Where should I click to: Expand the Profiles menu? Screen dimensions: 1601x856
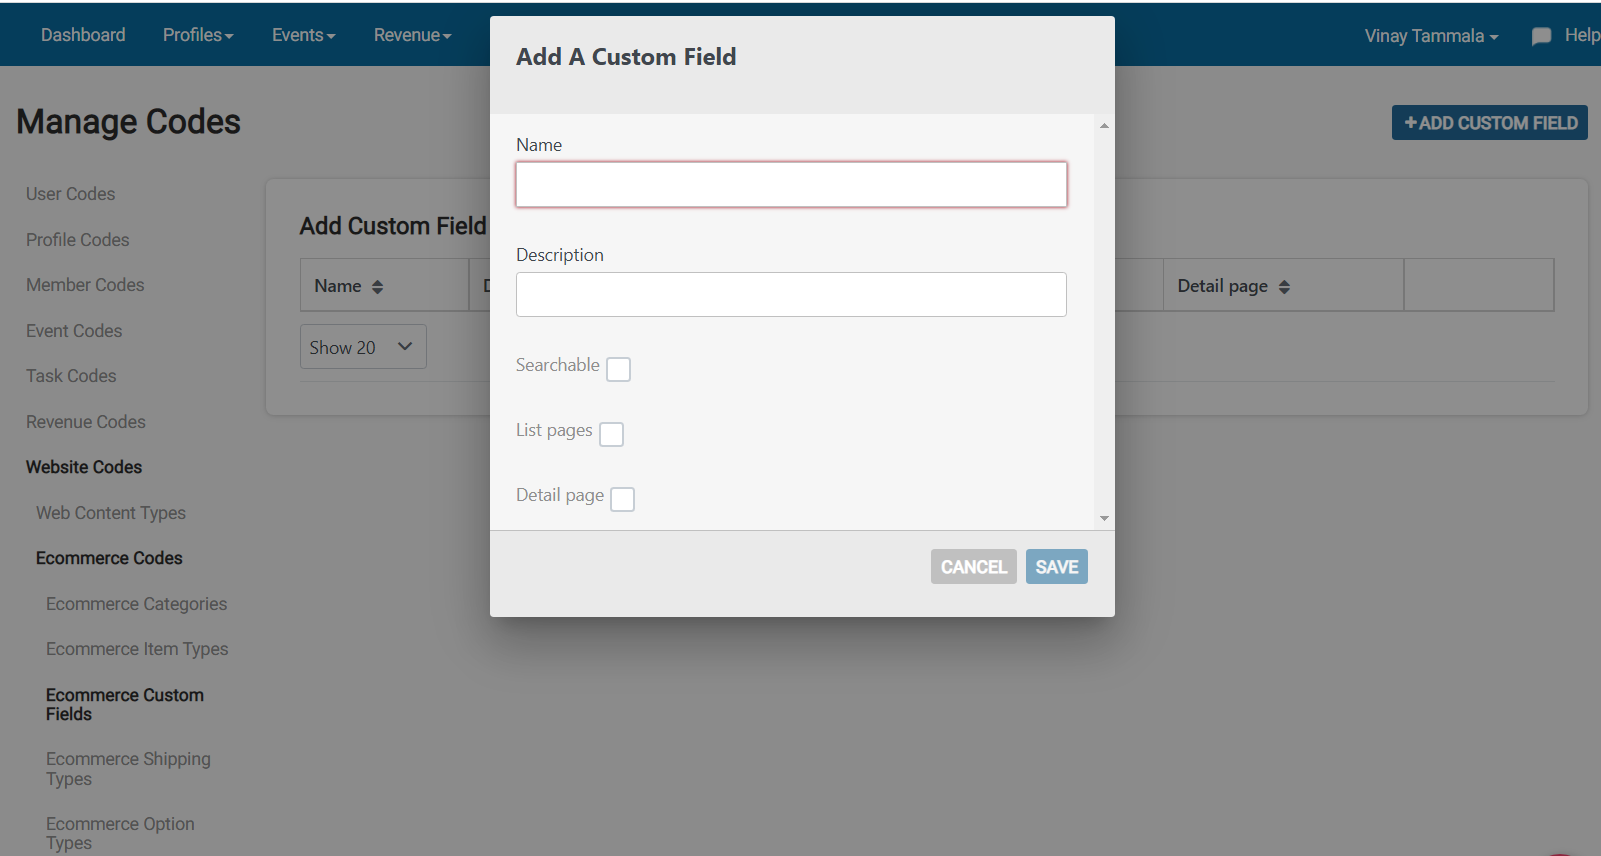coord(198,35)
